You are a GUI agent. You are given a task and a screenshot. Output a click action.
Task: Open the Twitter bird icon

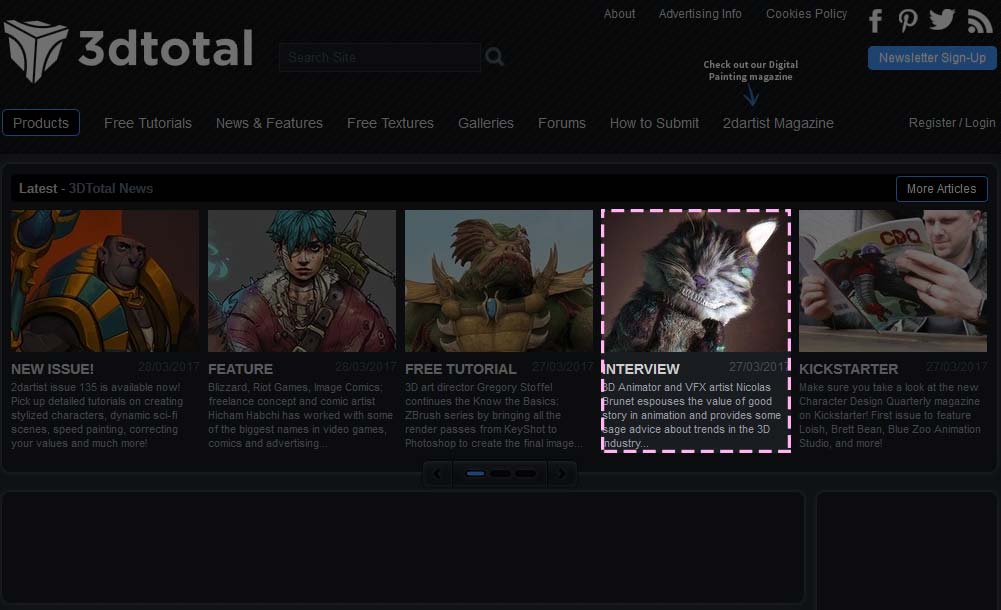point(942,20)
